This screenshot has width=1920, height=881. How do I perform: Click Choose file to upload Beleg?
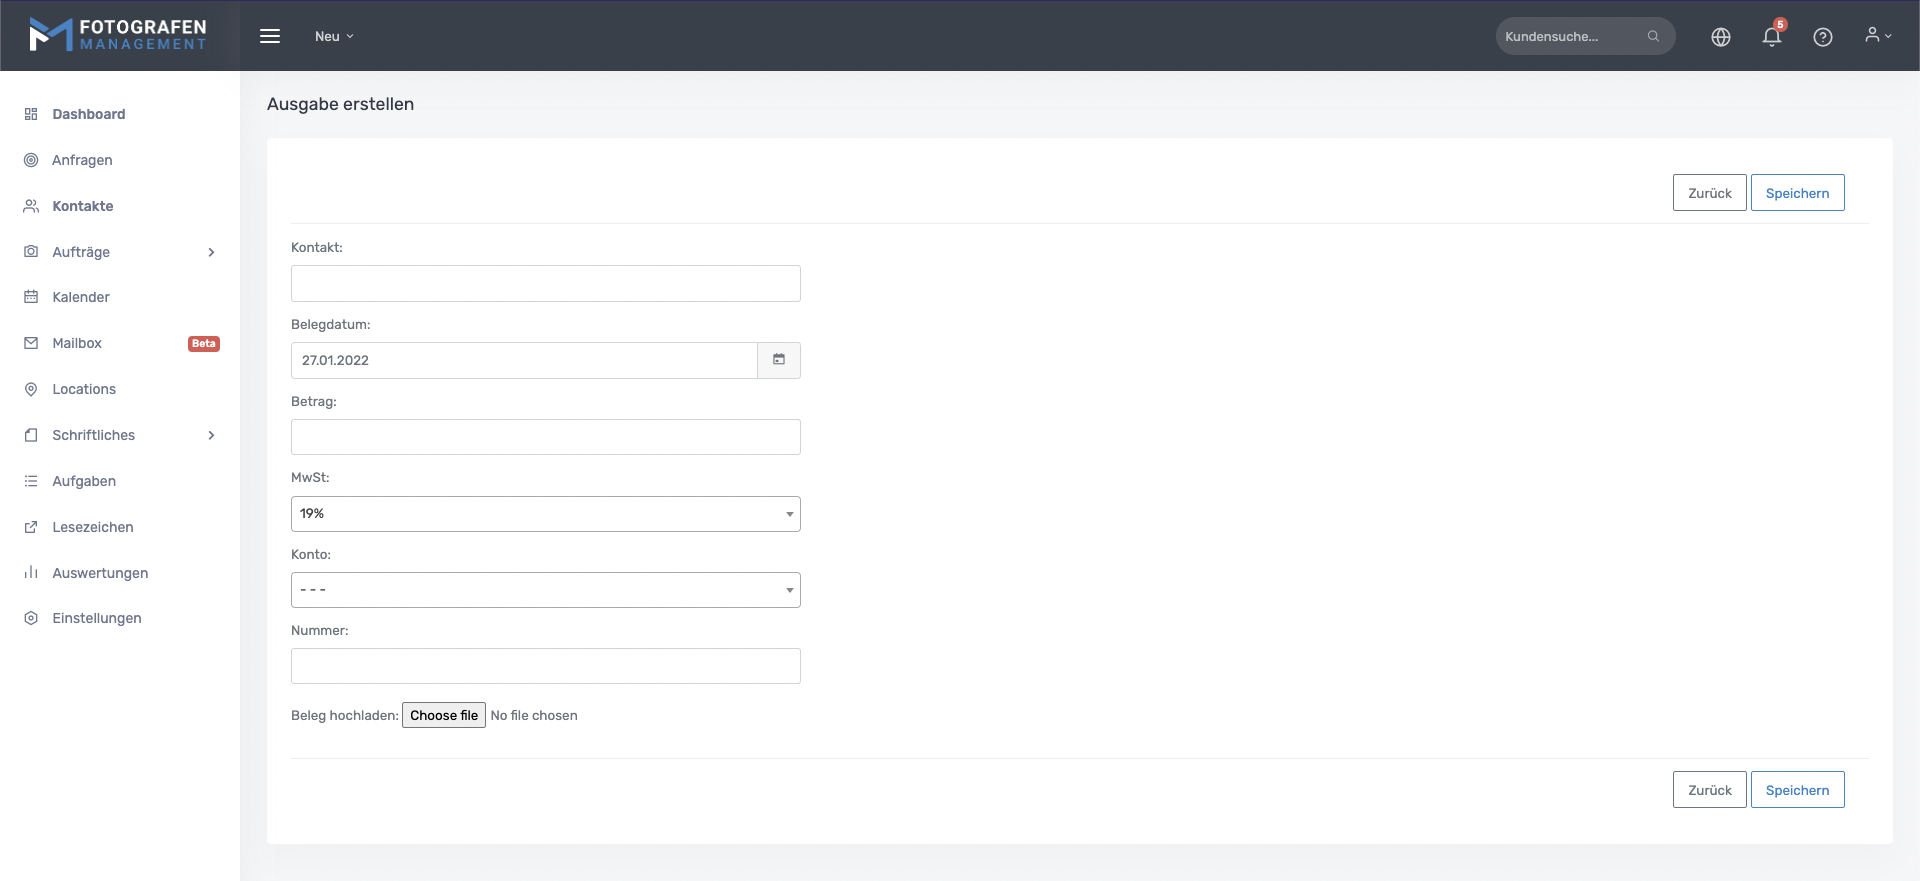(x=444, y=715)
